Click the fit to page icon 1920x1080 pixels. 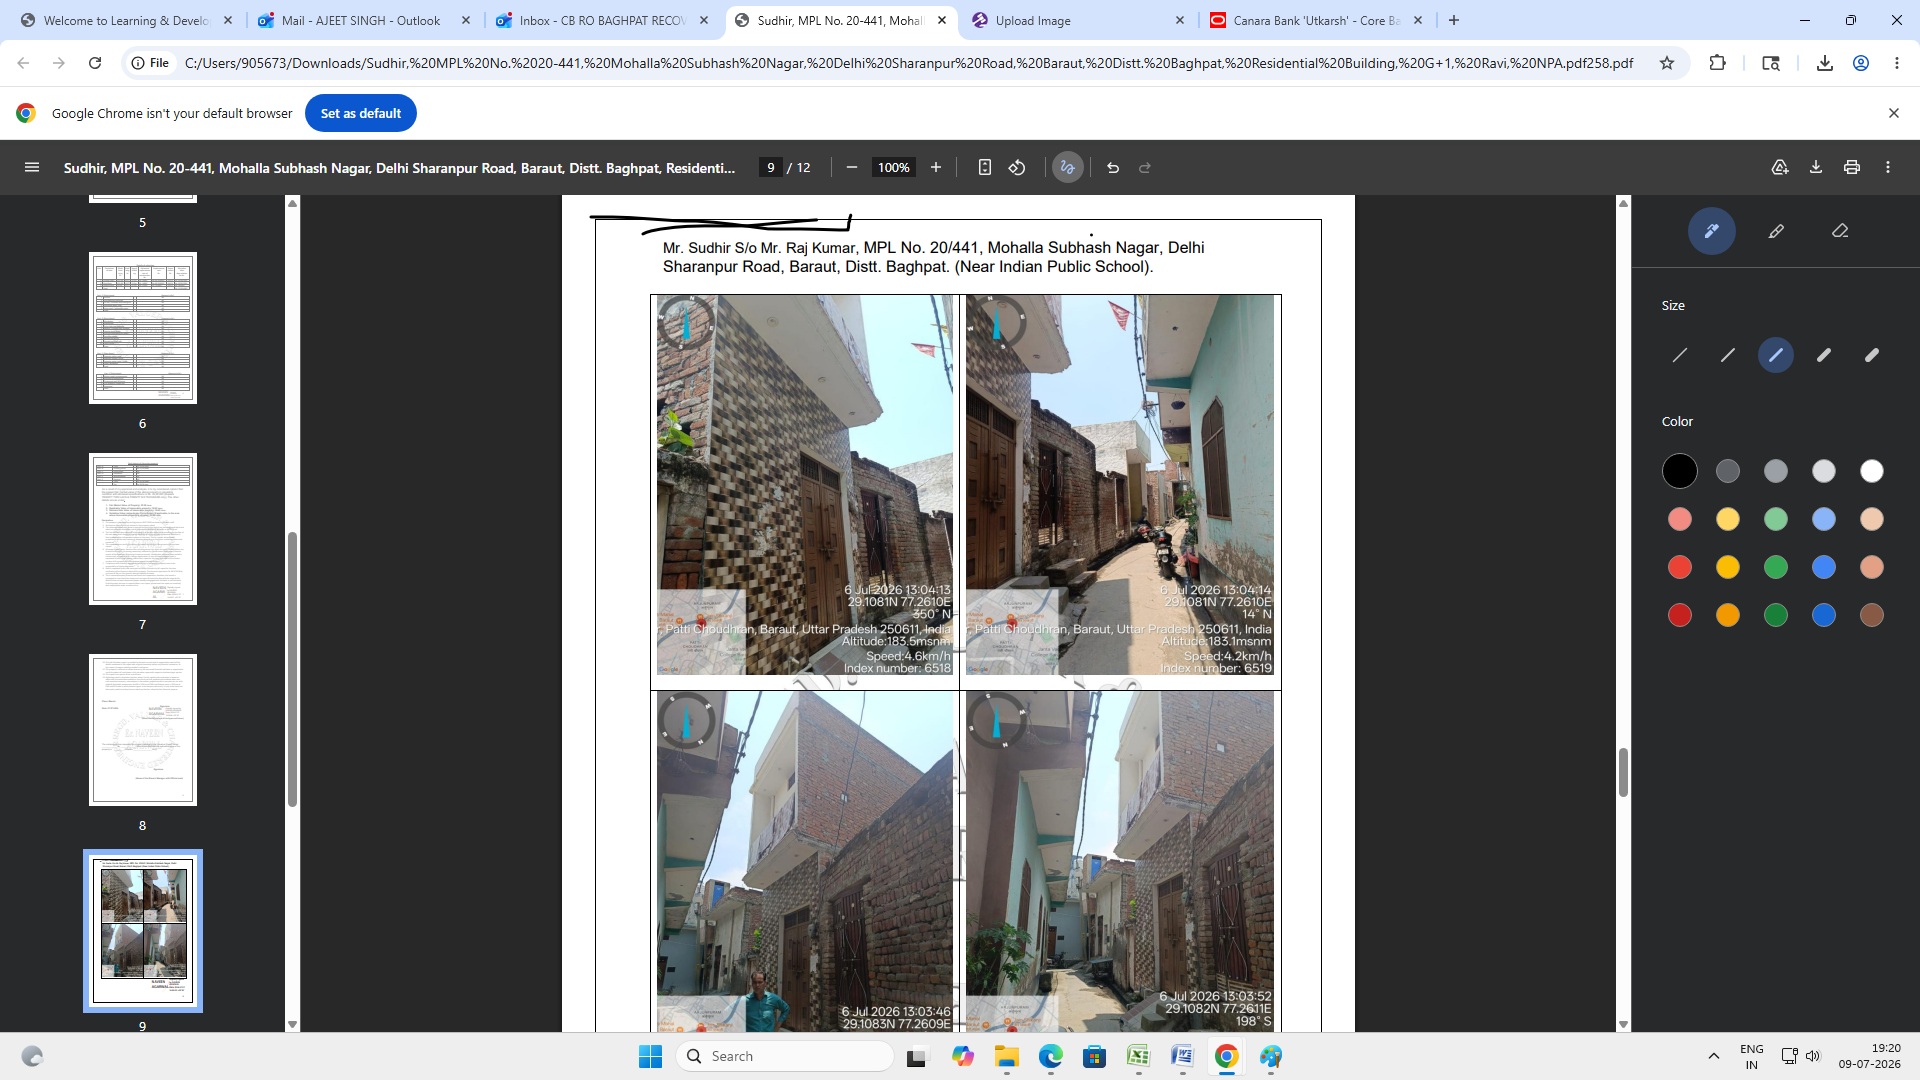coord(984,168)
